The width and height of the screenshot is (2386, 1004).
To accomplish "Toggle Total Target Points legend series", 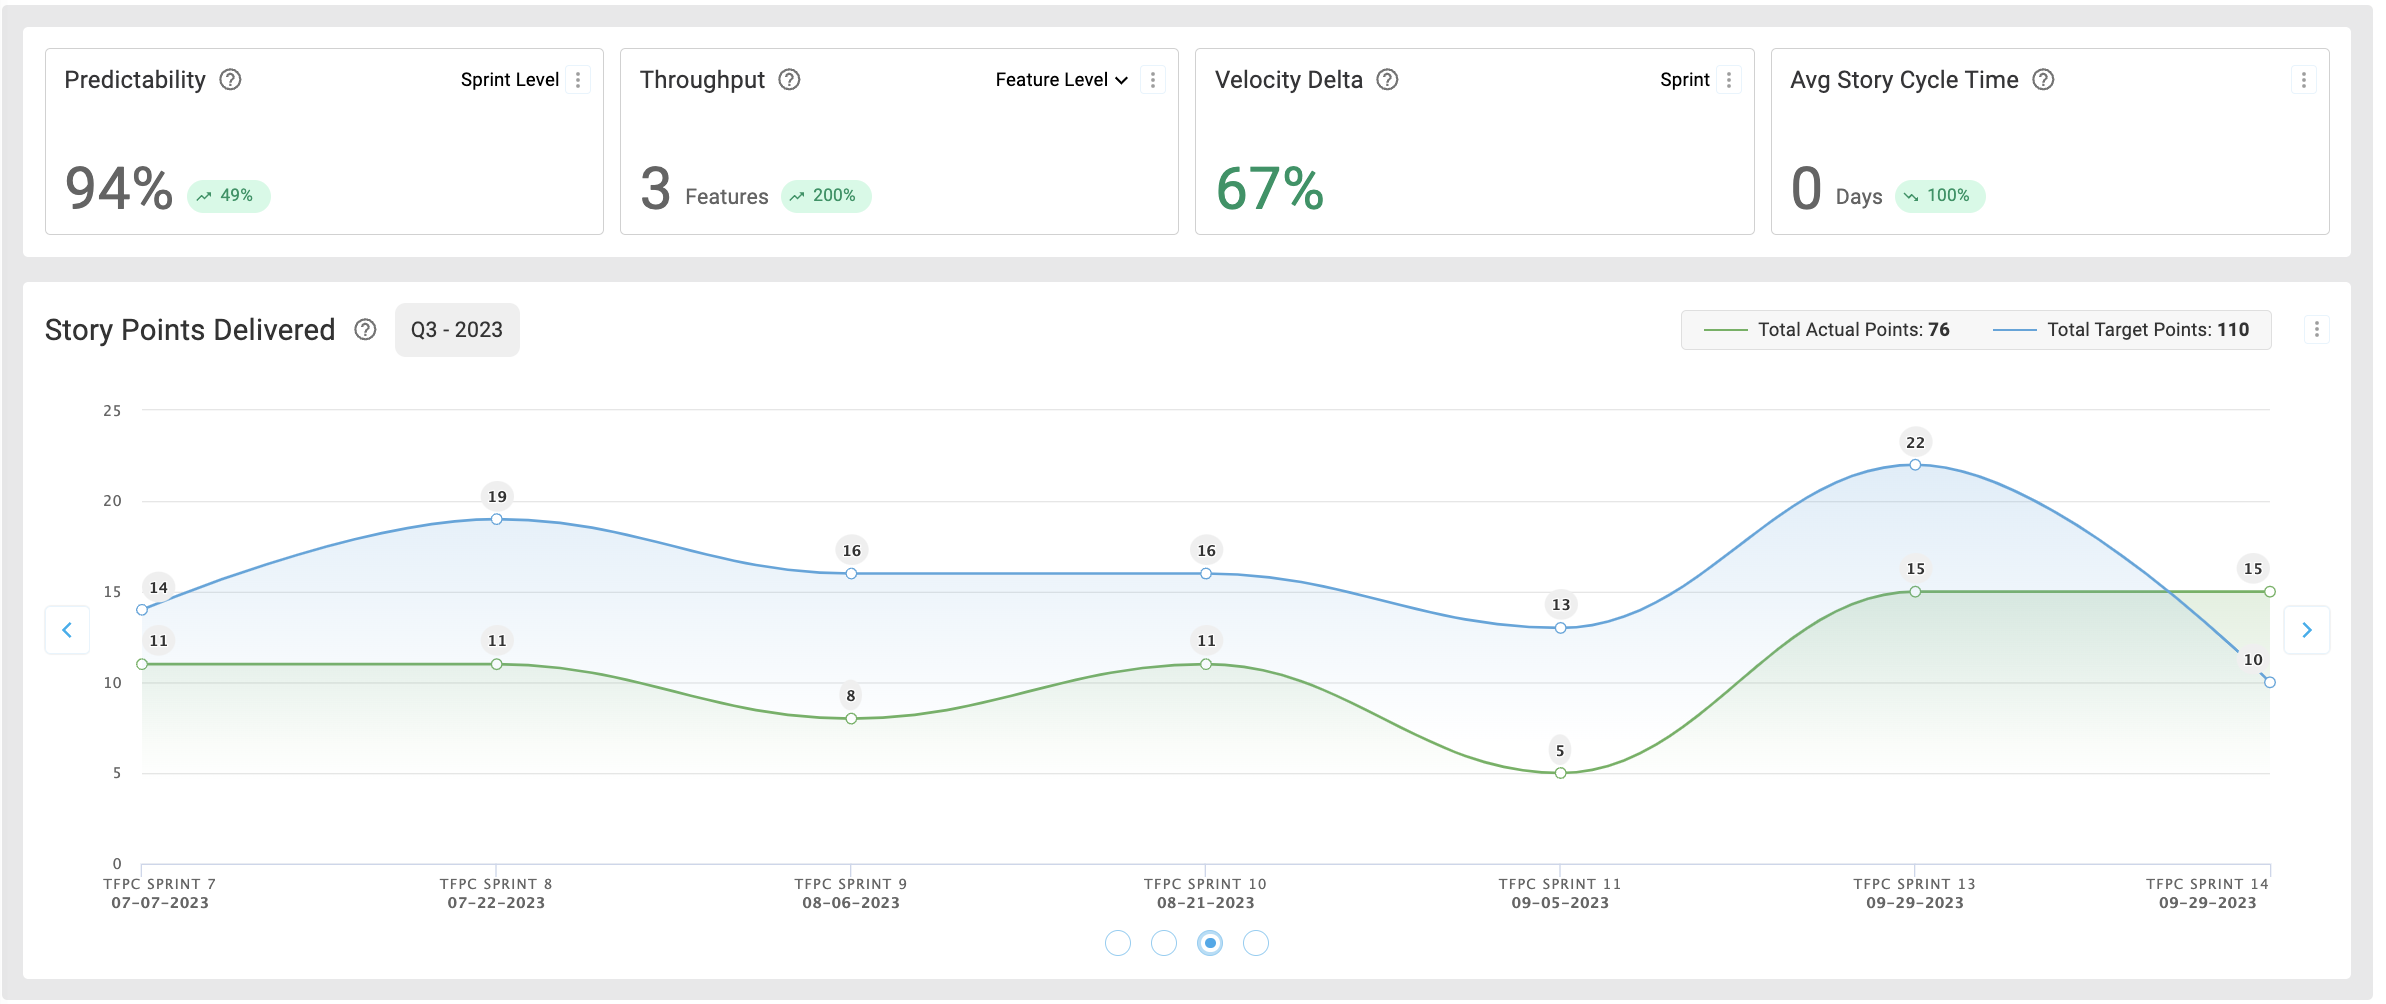I will click(2120, 330).
